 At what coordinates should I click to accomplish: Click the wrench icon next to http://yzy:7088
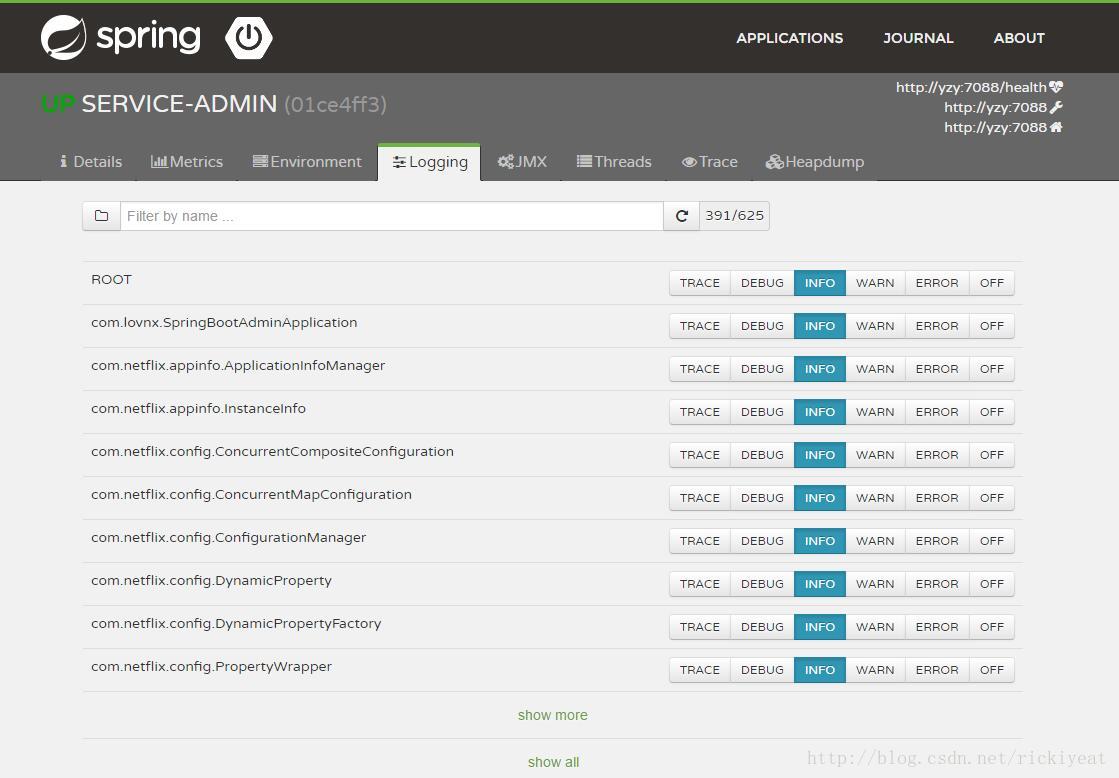point(1059,107)
